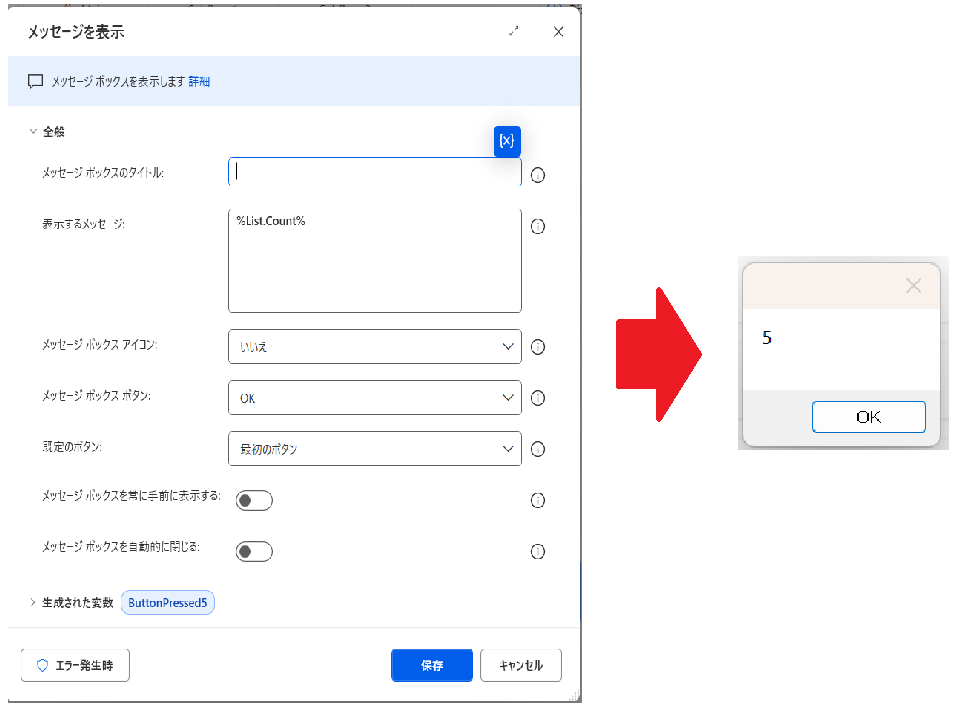Open the default button dropdown
The height and width of the screenshot is (711, 958).
pyautogui.click(x=374, y=449)
